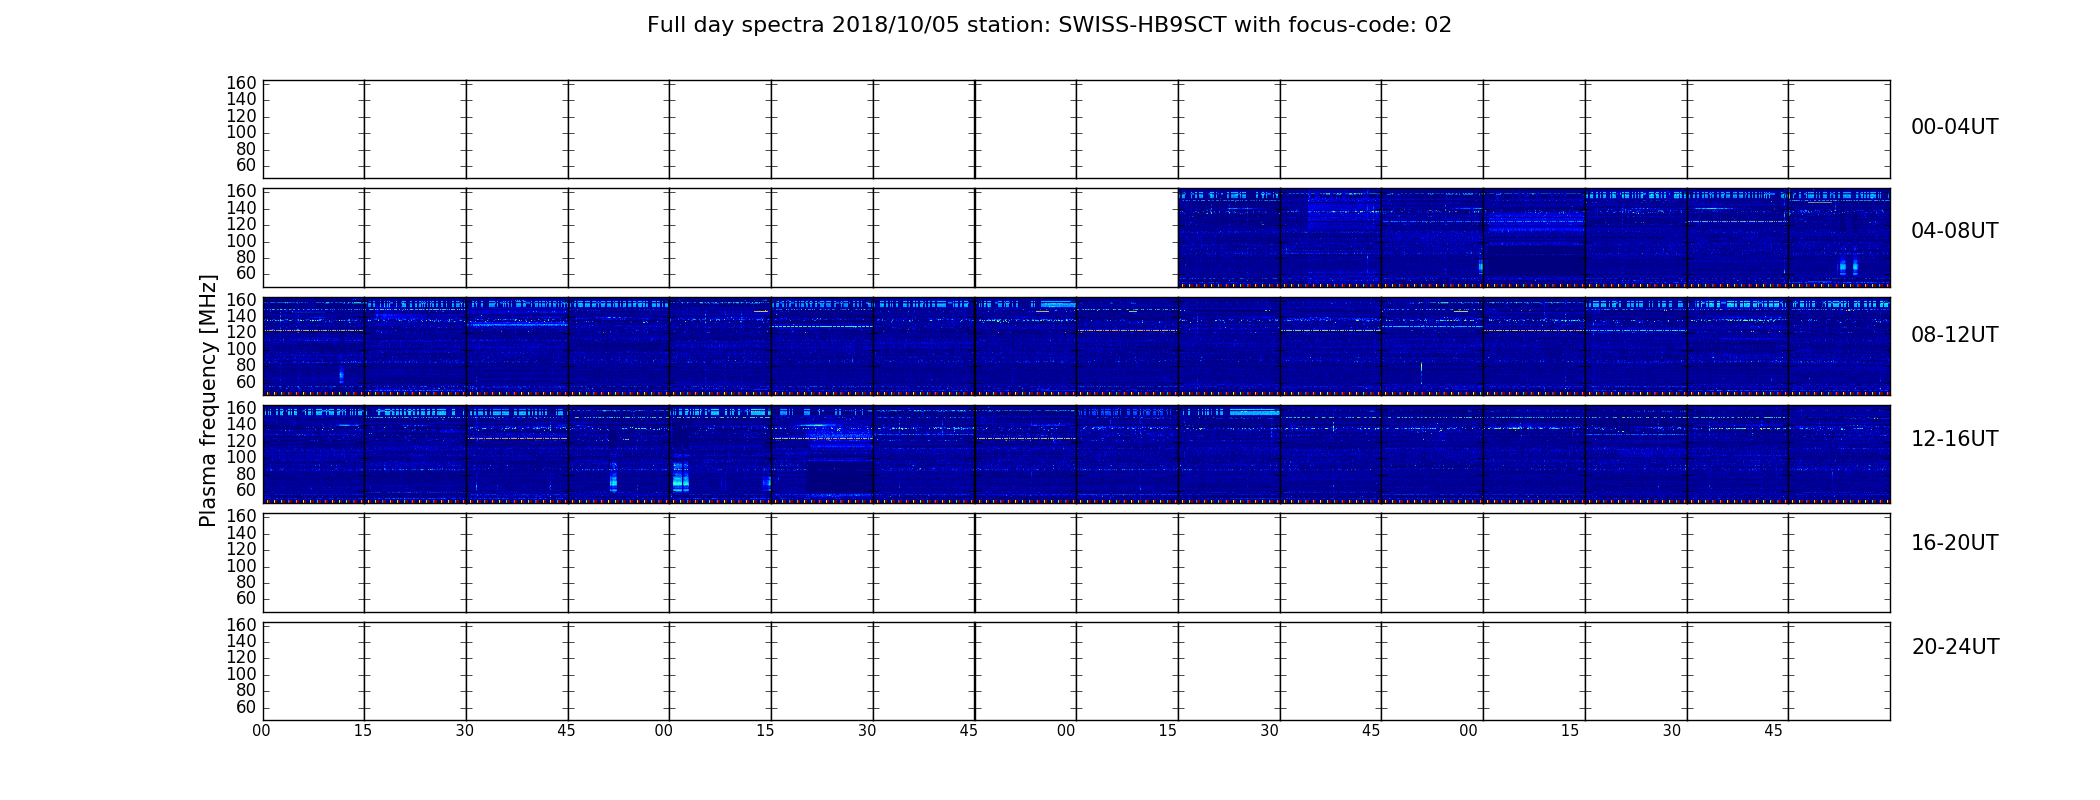The width and height of the screenshot is (2100, 800).
Task: Select the "16-20UT" panel label
Action: click(x=1955, y=543)
